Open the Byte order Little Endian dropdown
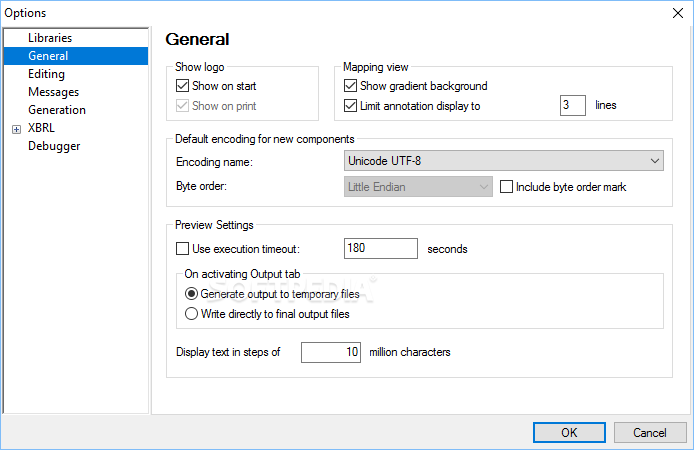Viewport: 694px width, 450px height. [418, 187]
